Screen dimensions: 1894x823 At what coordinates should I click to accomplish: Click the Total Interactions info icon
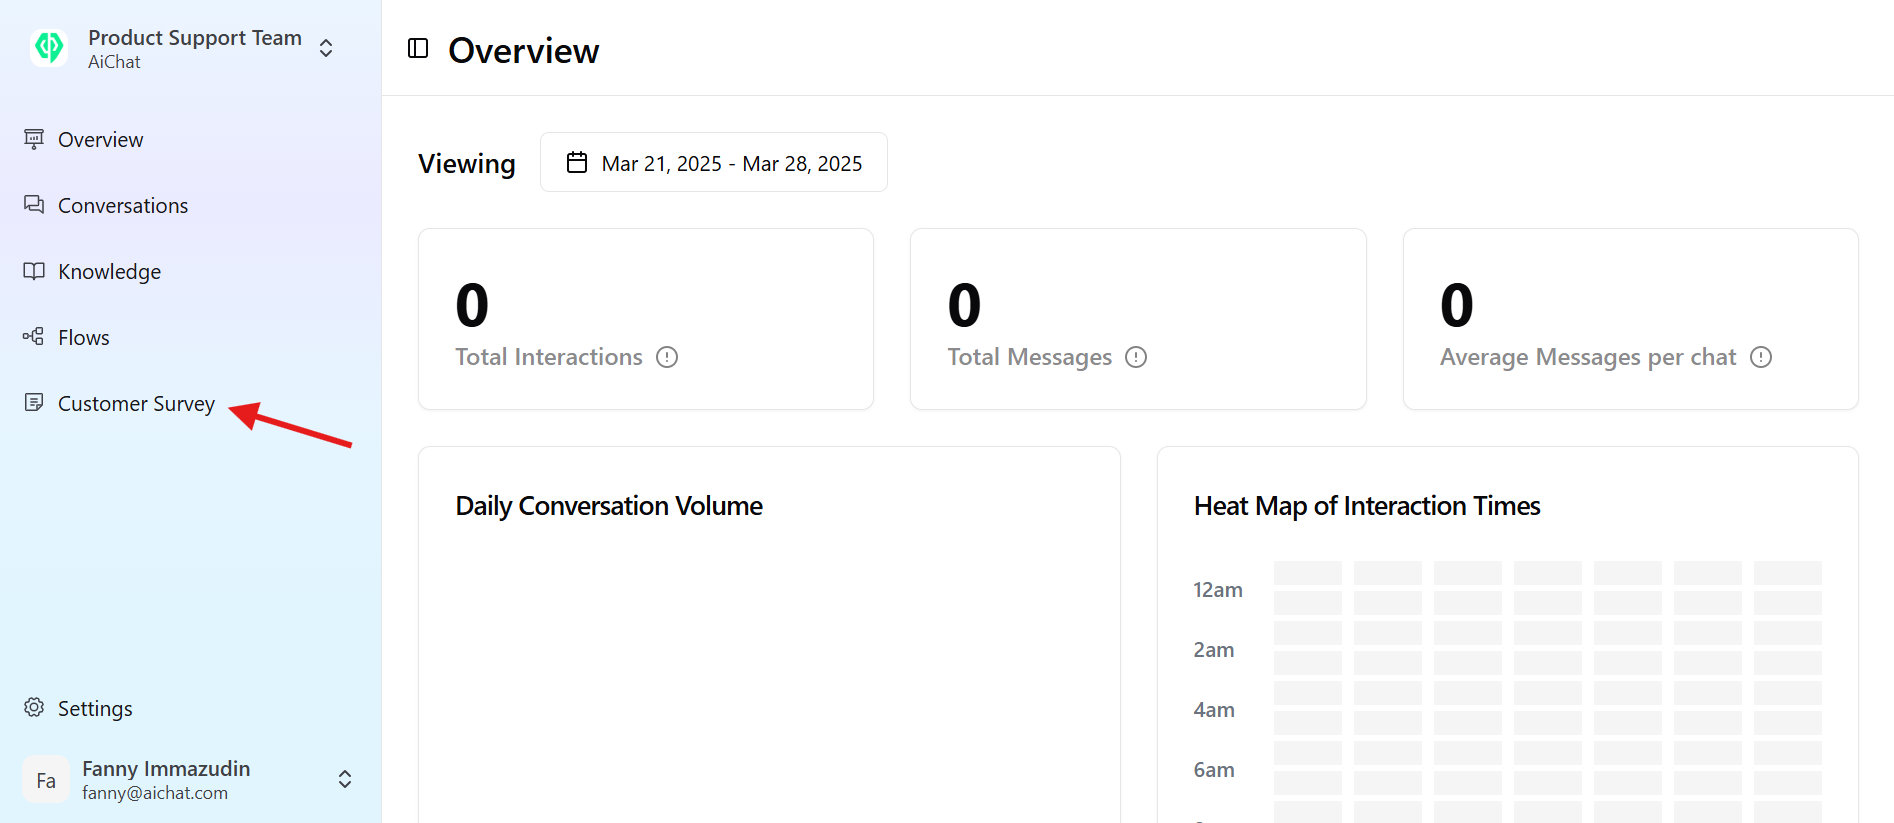[x=667, y=357]
